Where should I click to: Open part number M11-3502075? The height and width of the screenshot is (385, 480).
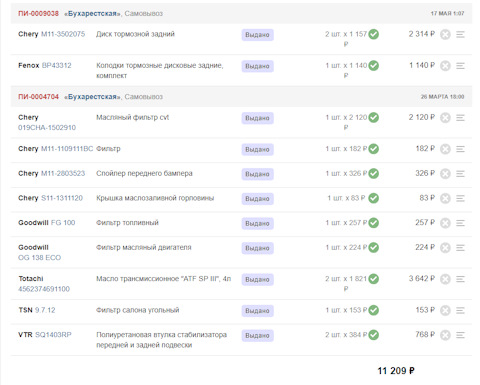point(63,34)
